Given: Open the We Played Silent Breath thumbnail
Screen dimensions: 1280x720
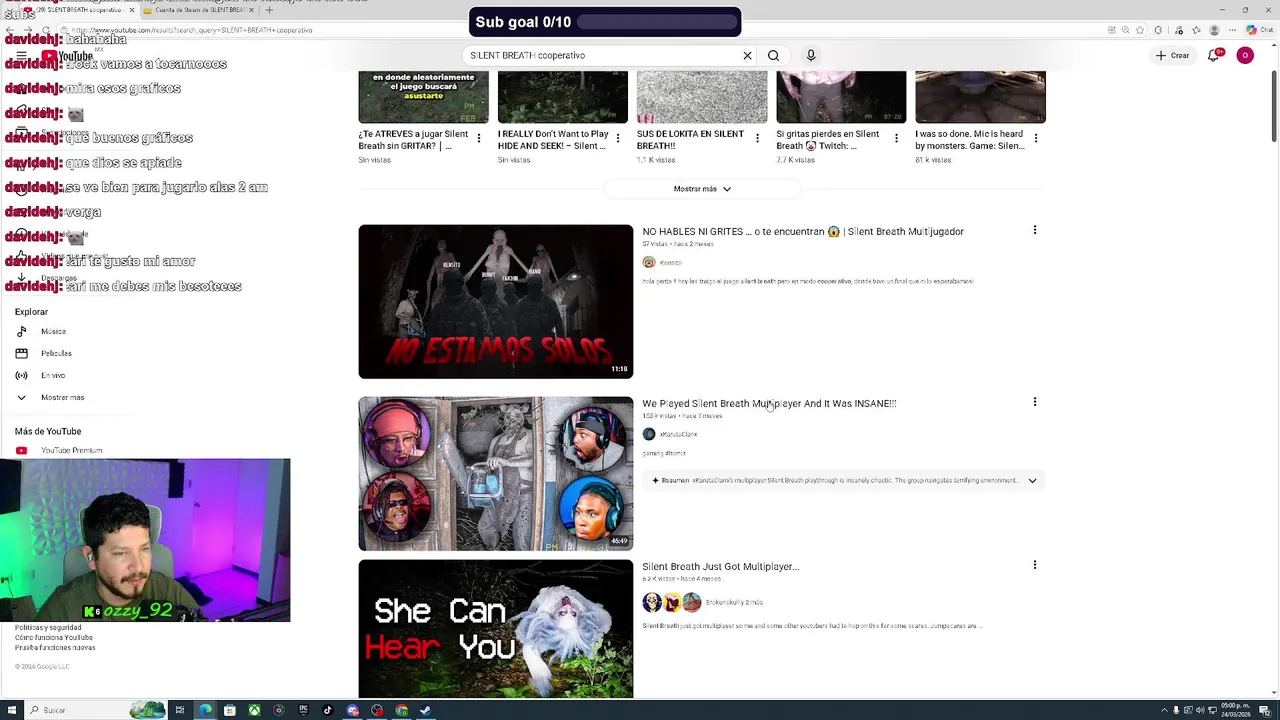Looking at the screenshot, I should click(496, 474).
